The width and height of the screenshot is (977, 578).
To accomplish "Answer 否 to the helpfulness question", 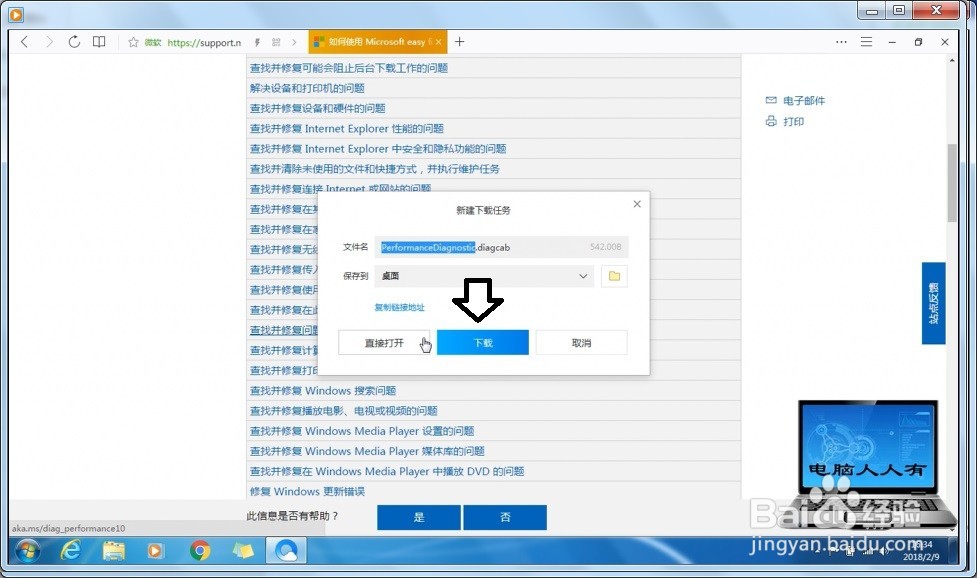I will [x=505, y=517].
